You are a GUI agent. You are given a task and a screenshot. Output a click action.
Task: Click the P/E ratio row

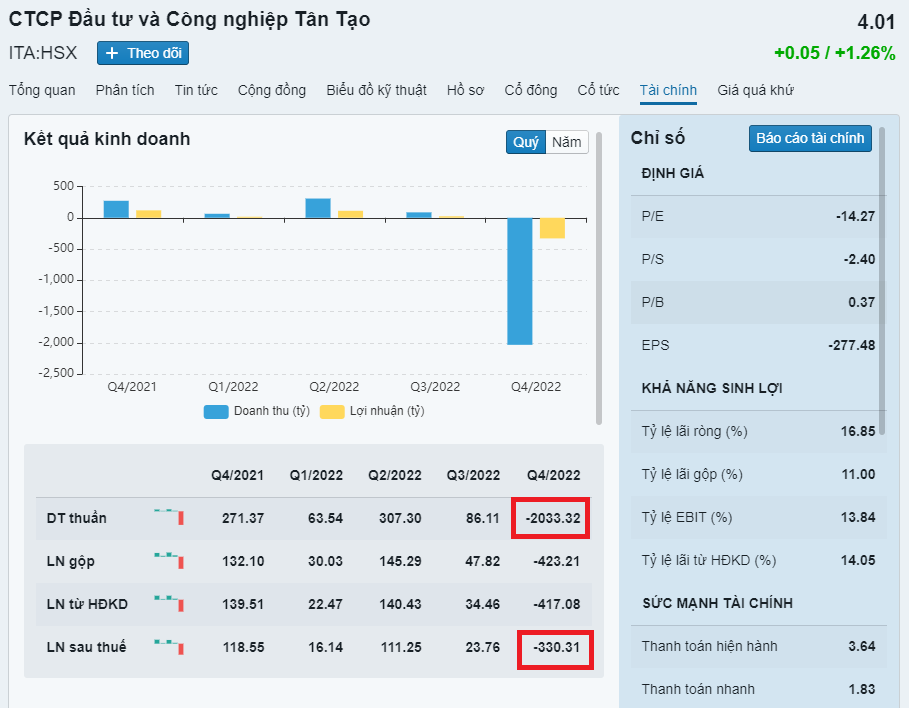758,217
